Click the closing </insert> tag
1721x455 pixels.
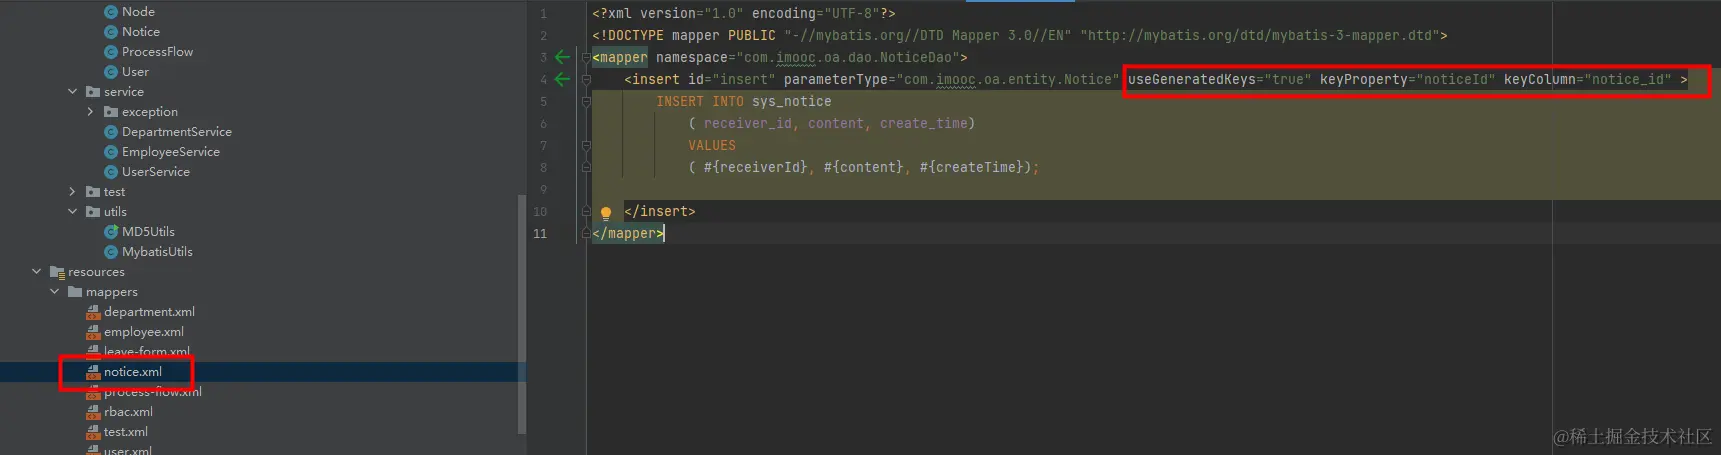(x=660, y=211)
